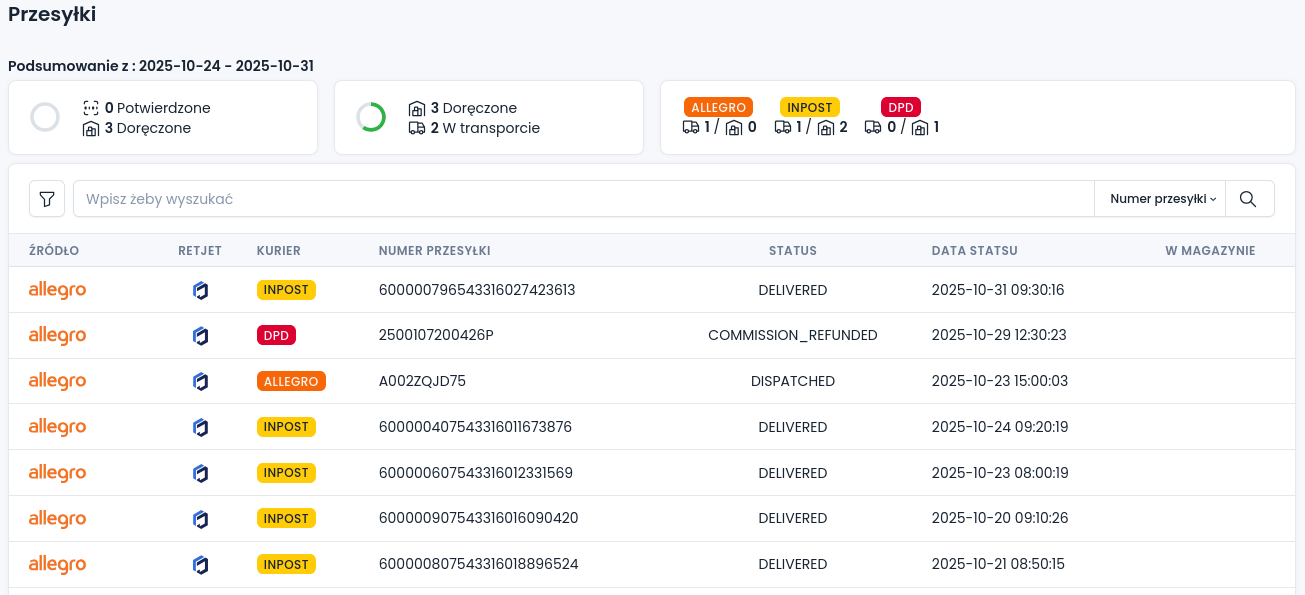Click the Kurier column header
The width and height of the screenshot is (1305, 595).
(278, 251)
